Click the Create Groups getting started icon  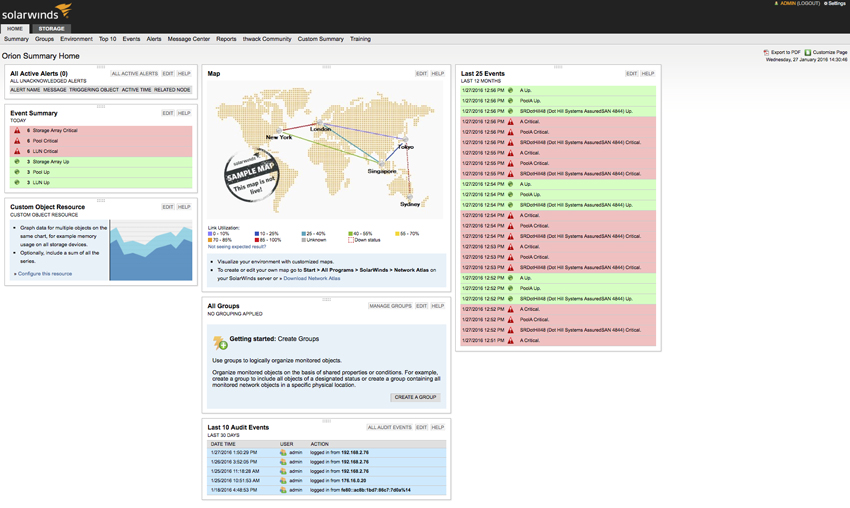coord(220,343)
